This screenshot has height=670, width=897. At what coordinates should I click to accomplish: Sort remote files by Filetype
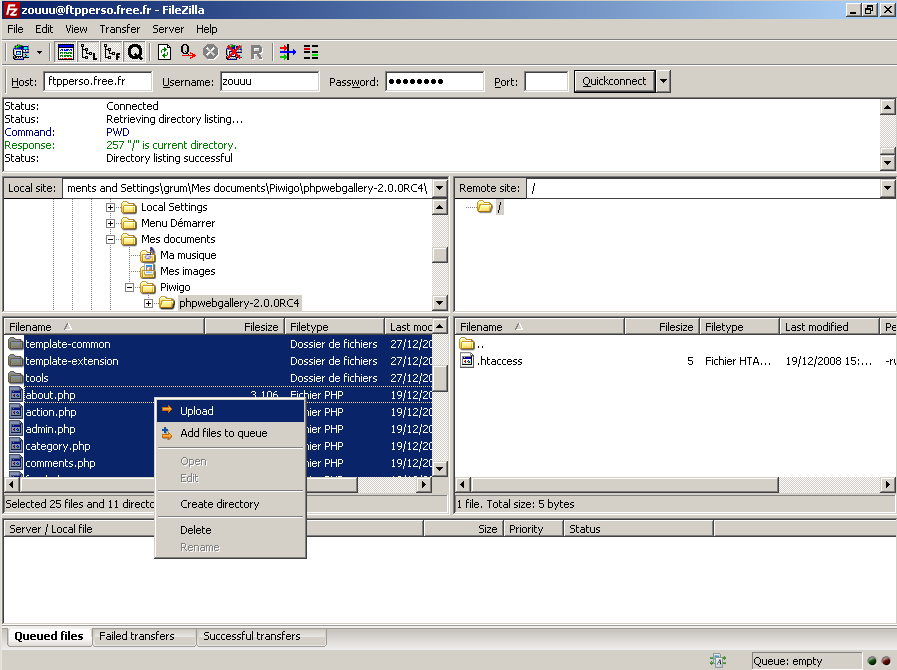739,327
